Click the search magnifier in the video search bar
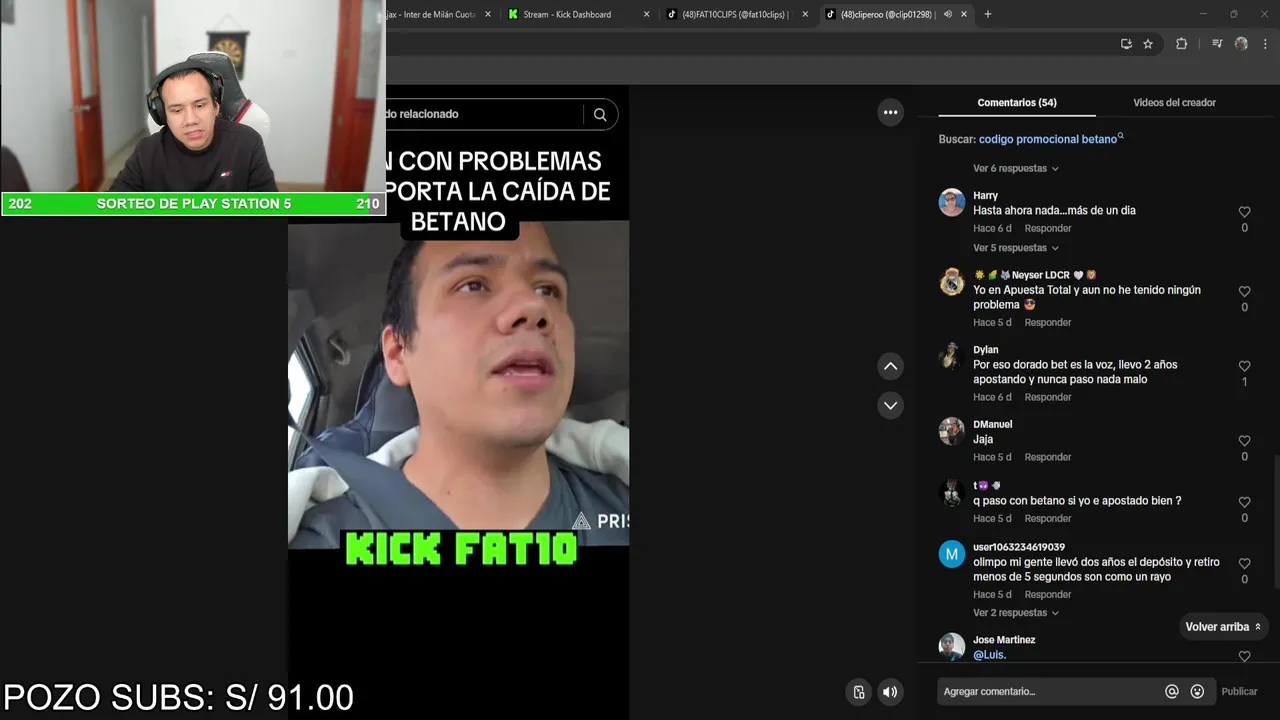This screenshot has height=720, width=1280. 600,114
